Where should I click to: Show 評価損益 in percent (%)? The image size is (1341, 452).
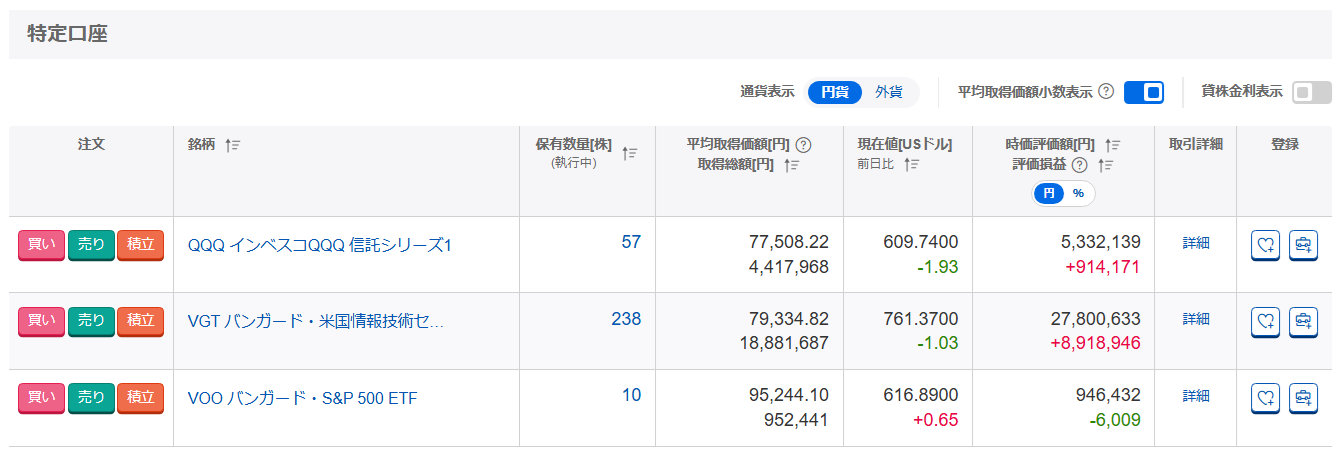tap(1078, 194)
